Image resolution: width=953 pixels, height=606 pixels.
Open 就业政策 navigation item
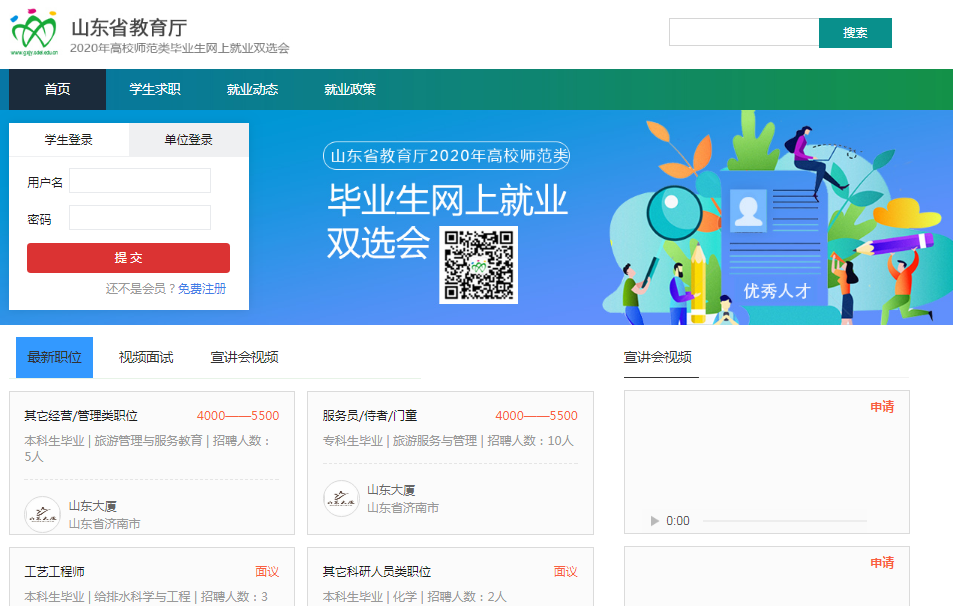tap(350, 89)
